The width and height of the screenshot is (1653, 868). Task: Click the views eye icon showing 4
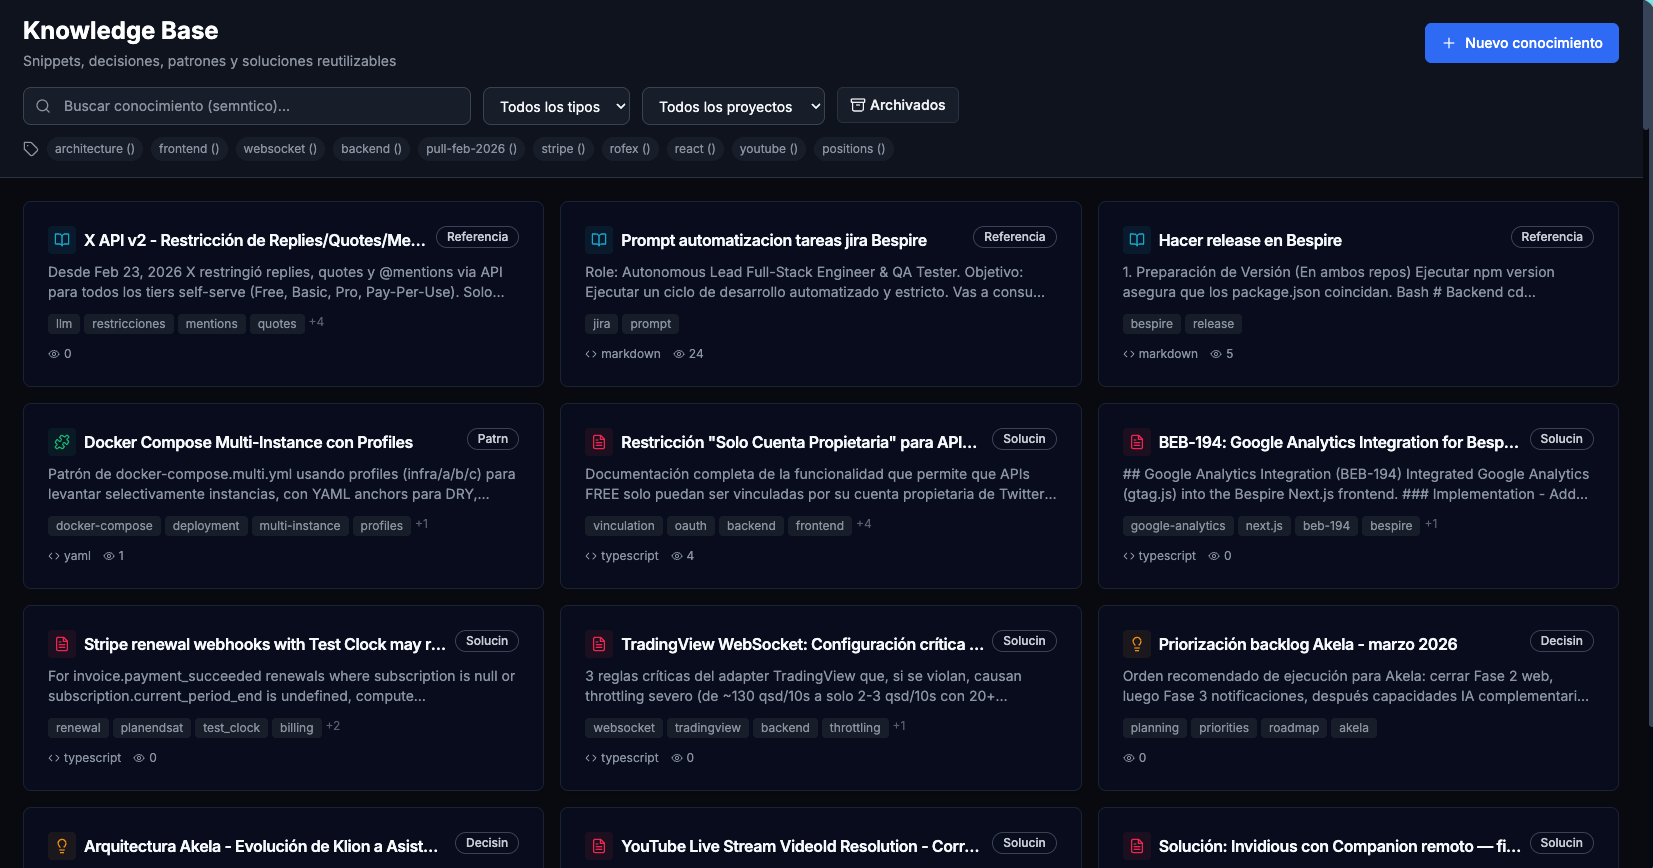point(677,556)
